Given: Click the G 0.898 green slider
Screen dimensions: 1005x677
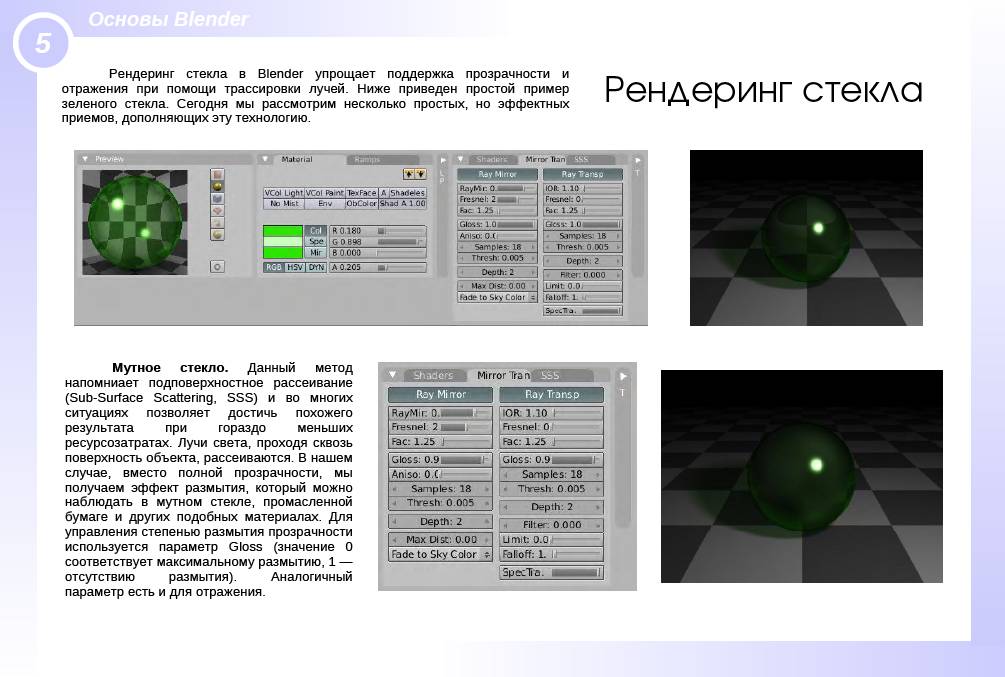Looking at the screenshot, I should point(378,242).
